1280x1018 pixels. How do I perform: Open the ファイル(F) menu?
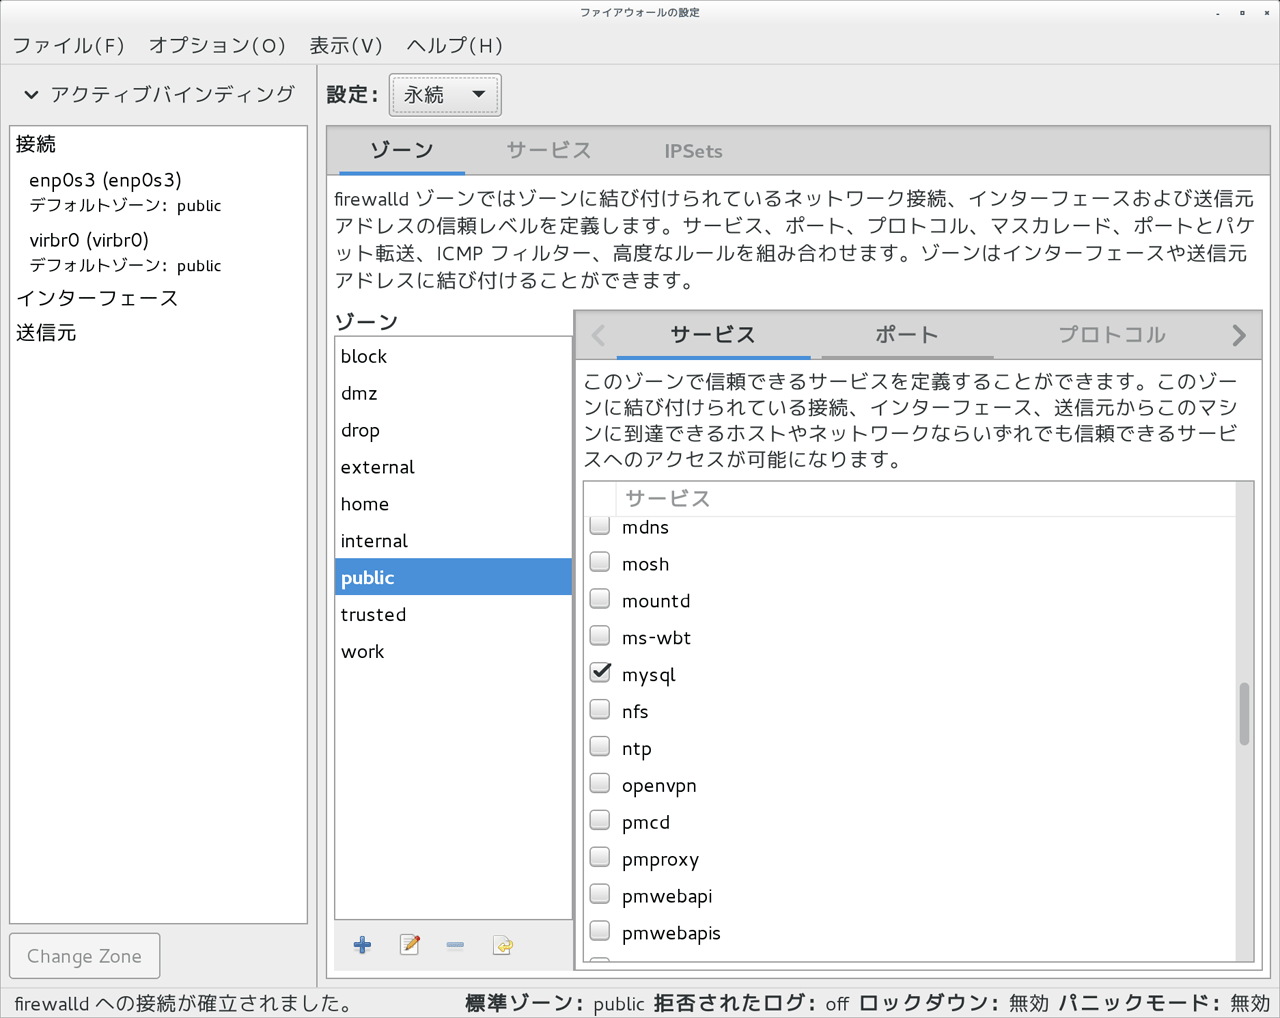click(x=69, y=45)
